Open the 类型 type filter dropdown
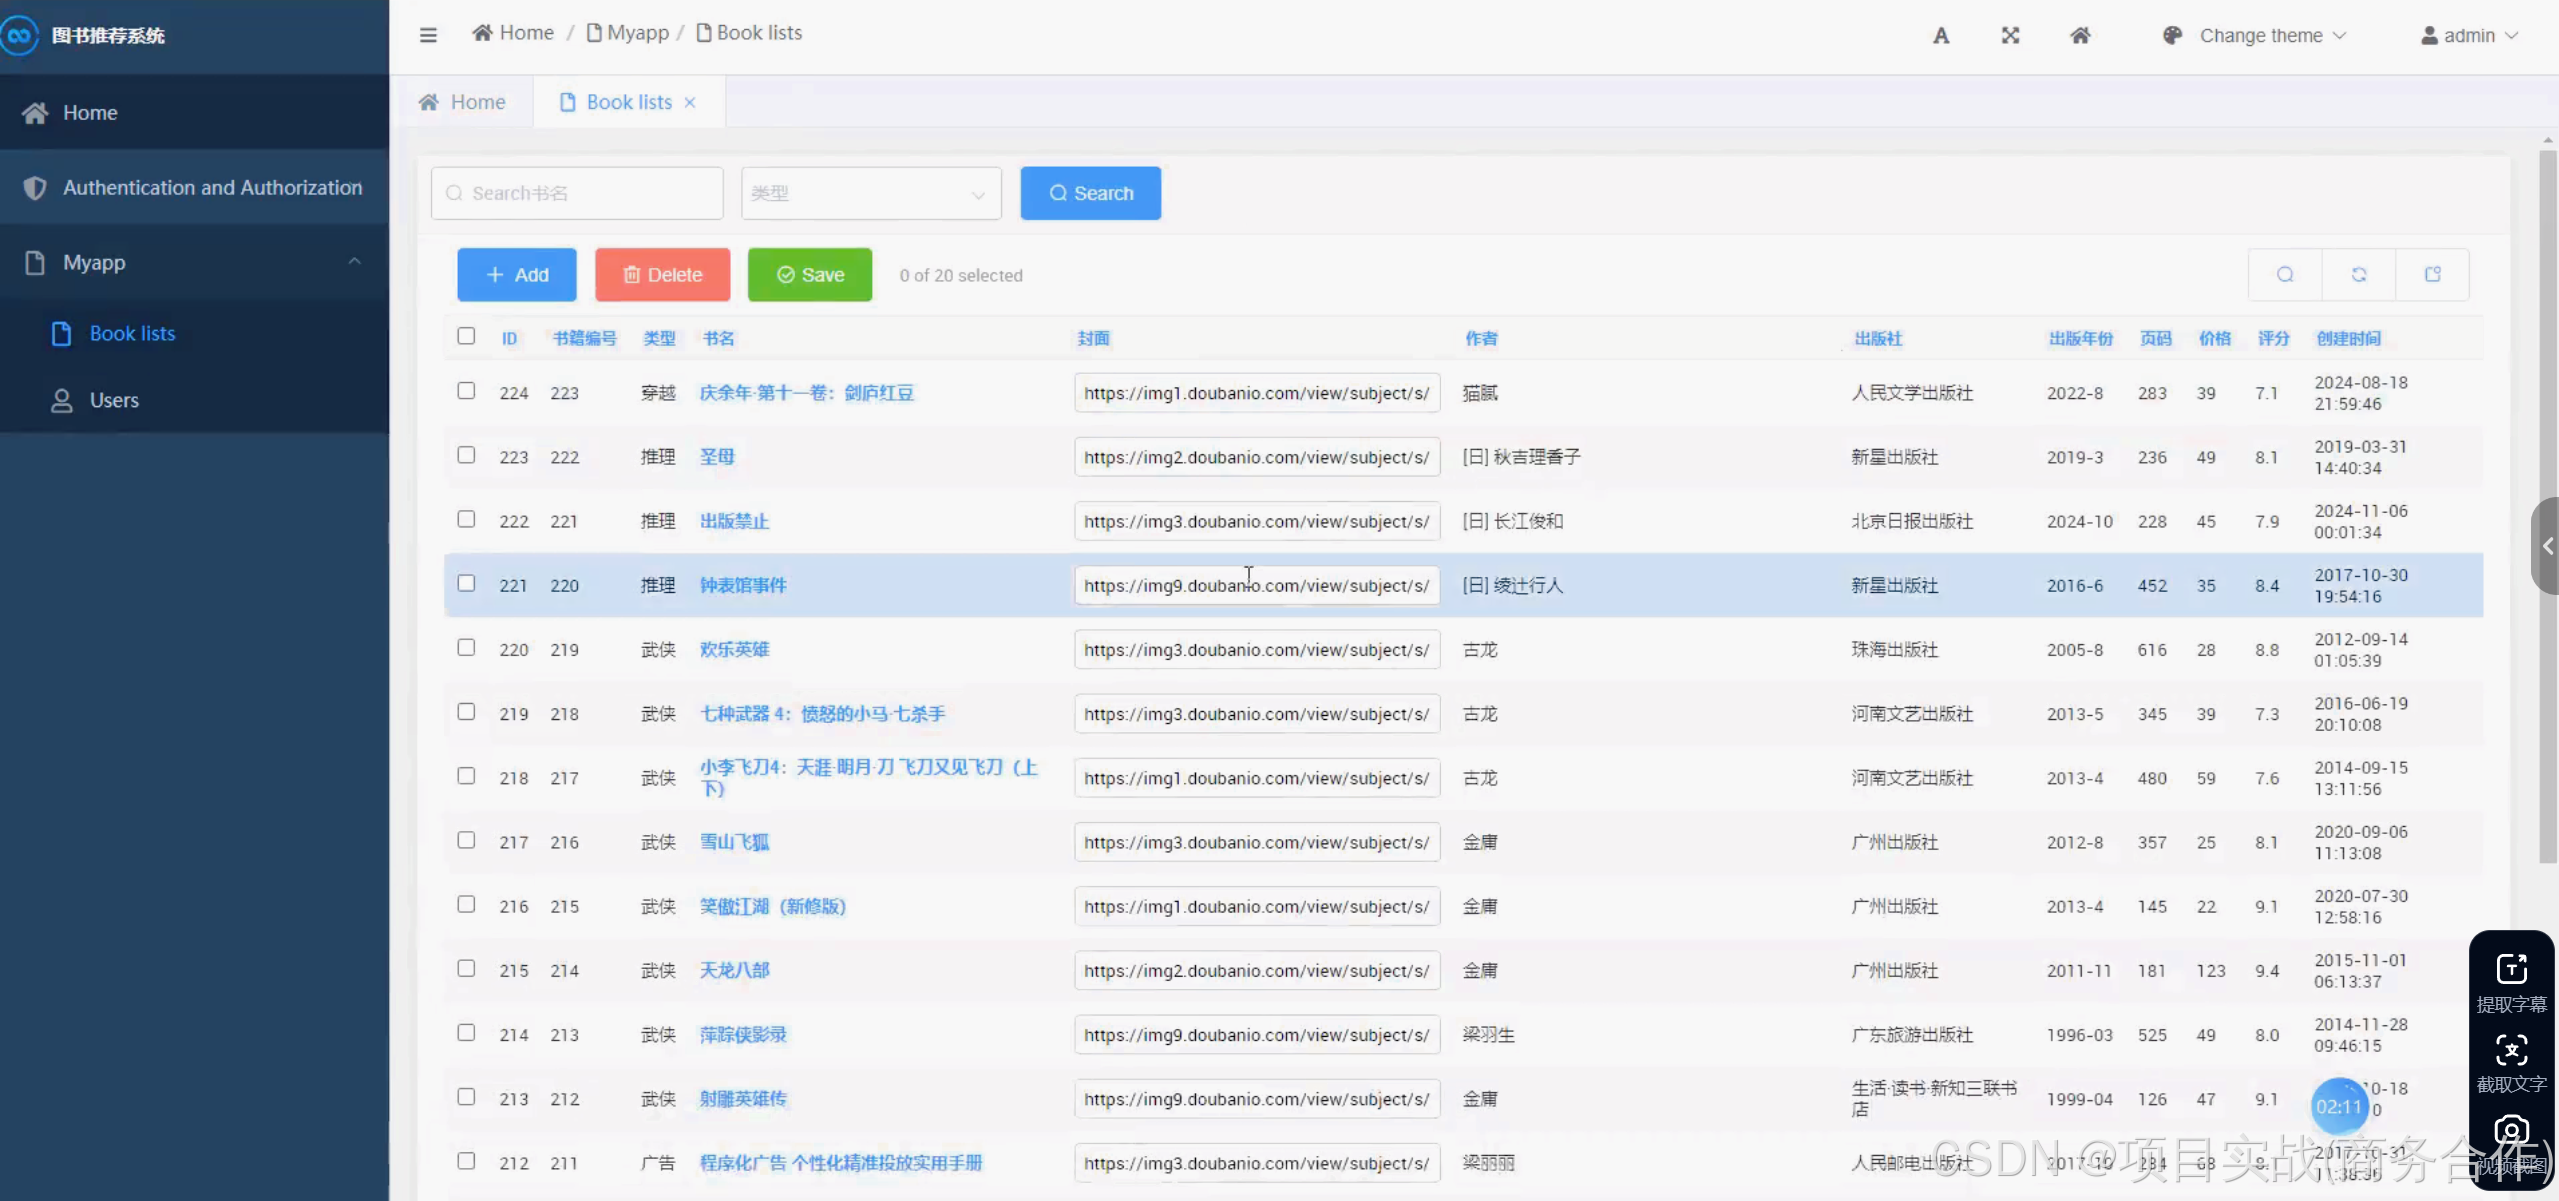The image size is (2559, 1201). pyautogui.click(x=870, y=193)
